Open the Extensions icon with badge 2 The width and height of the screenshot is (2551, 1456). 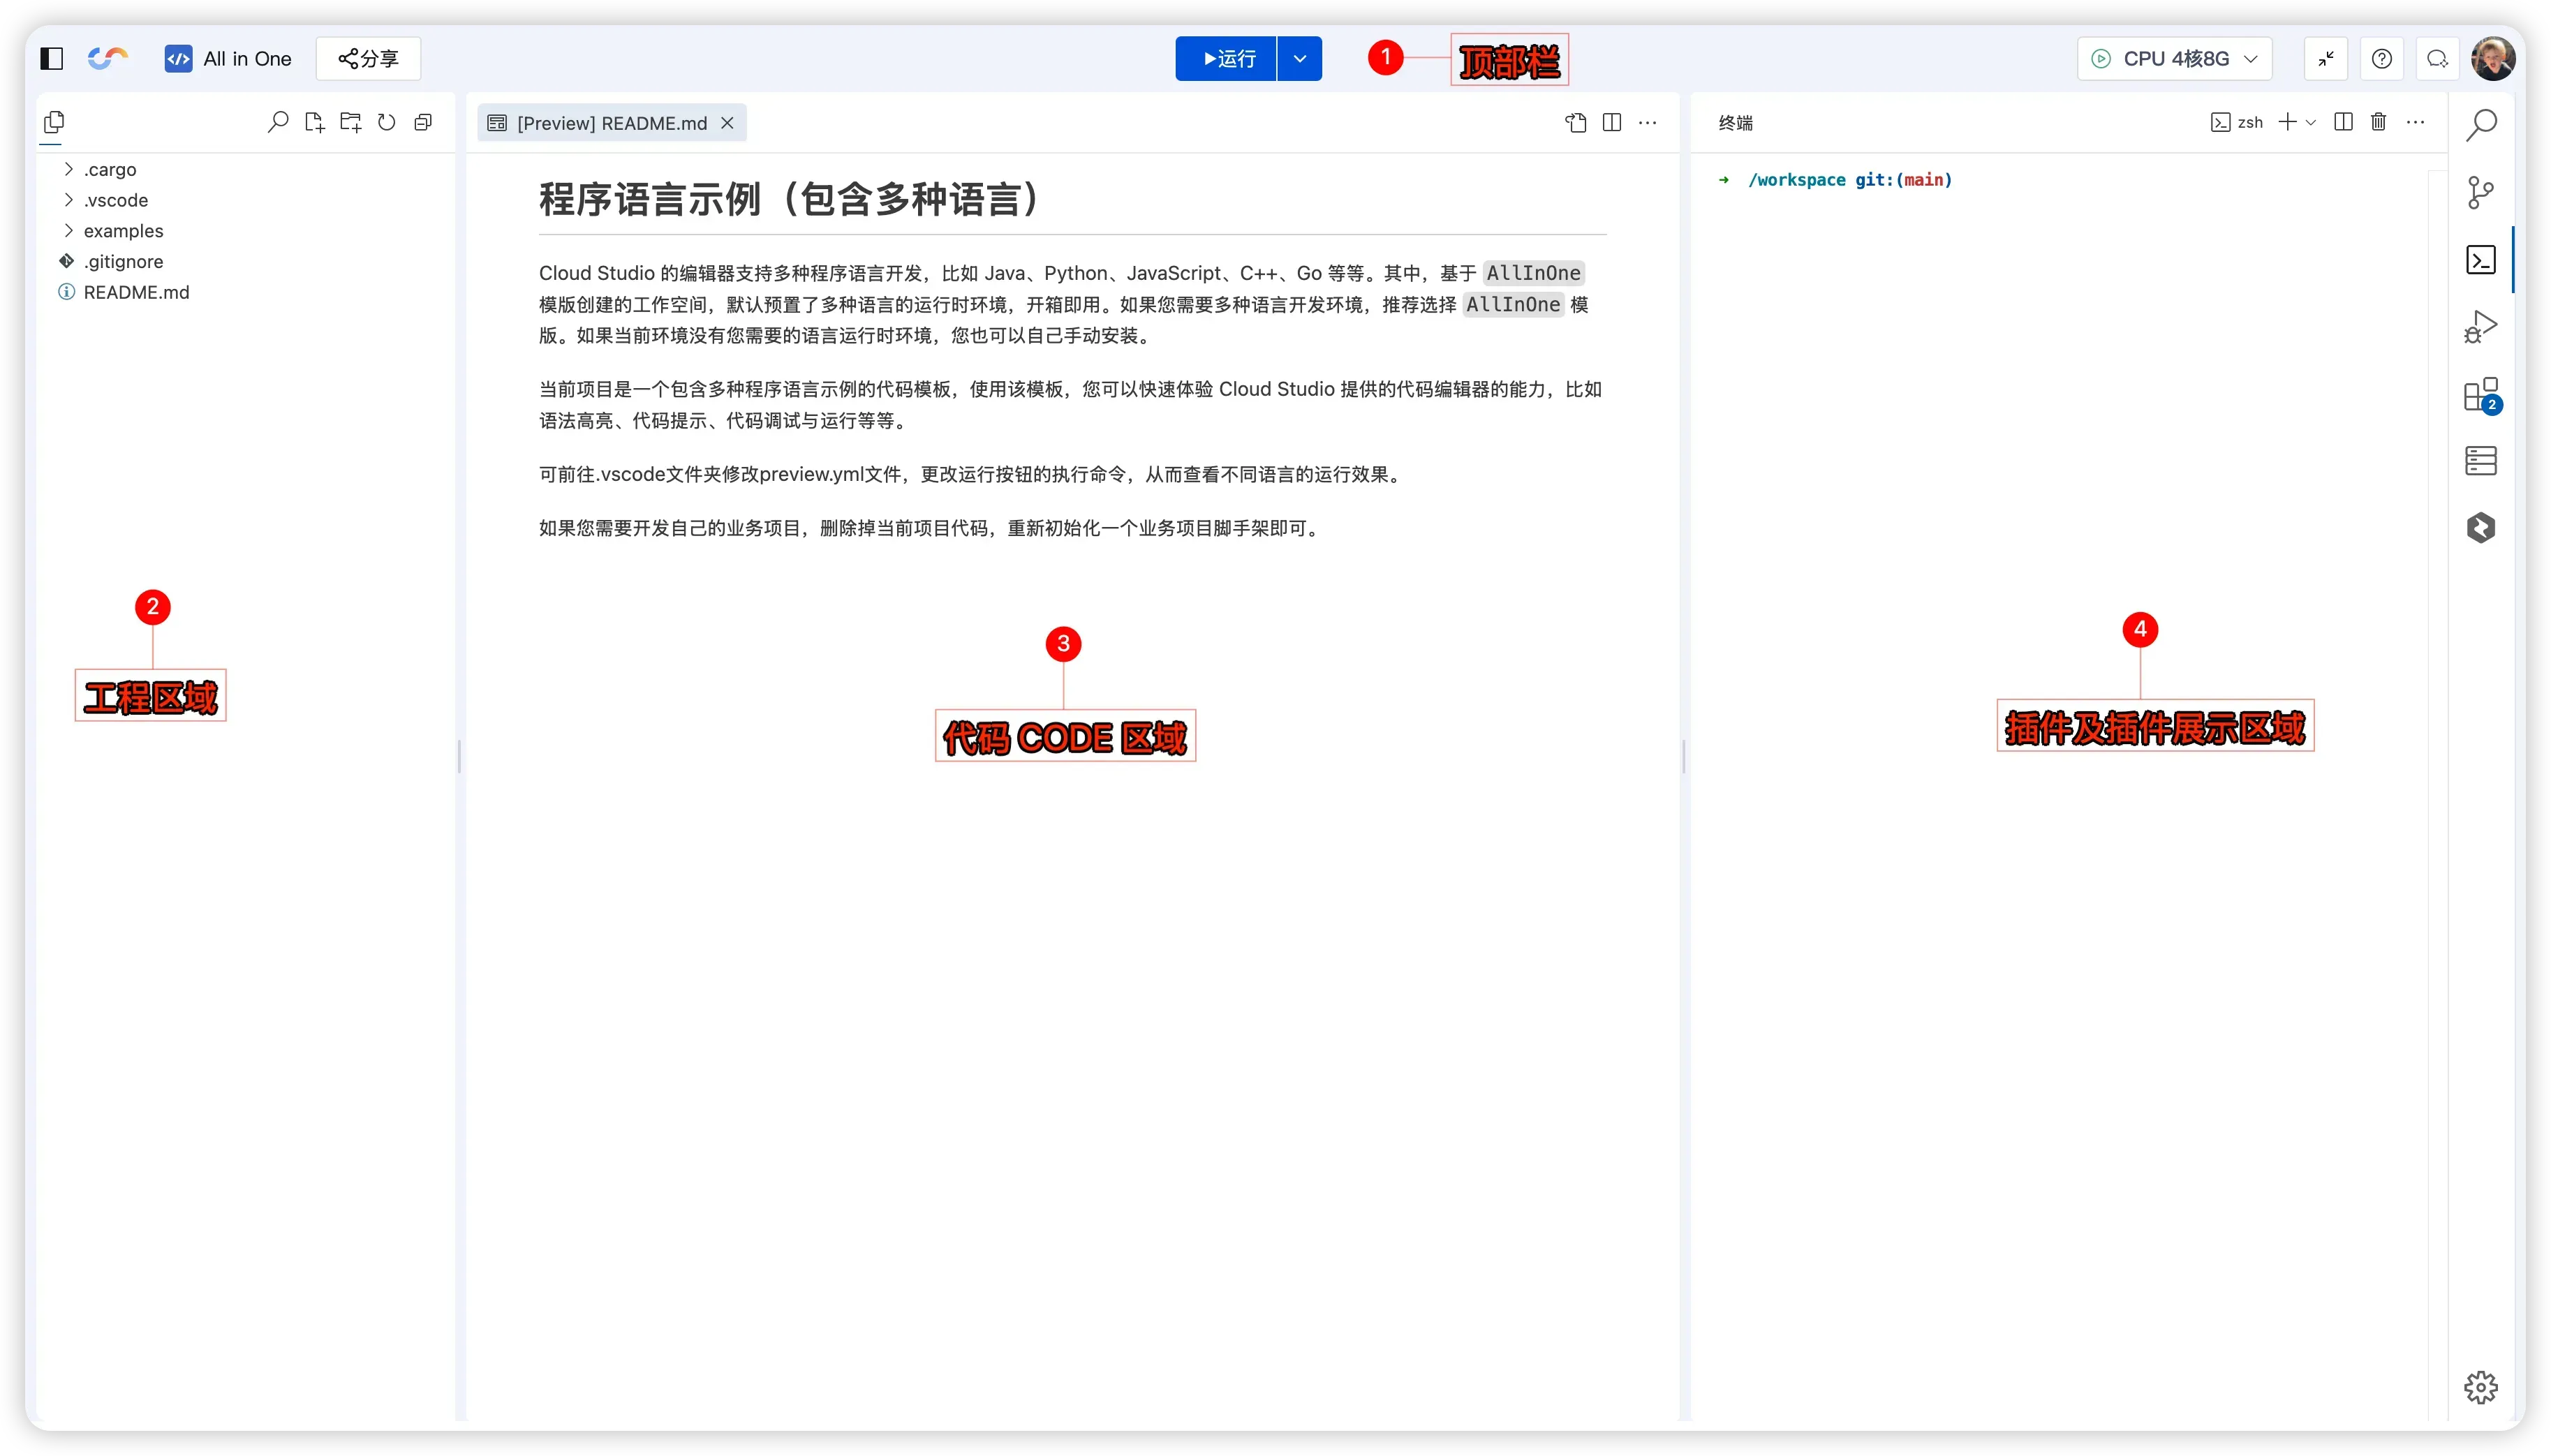(x=2480, y=395)
